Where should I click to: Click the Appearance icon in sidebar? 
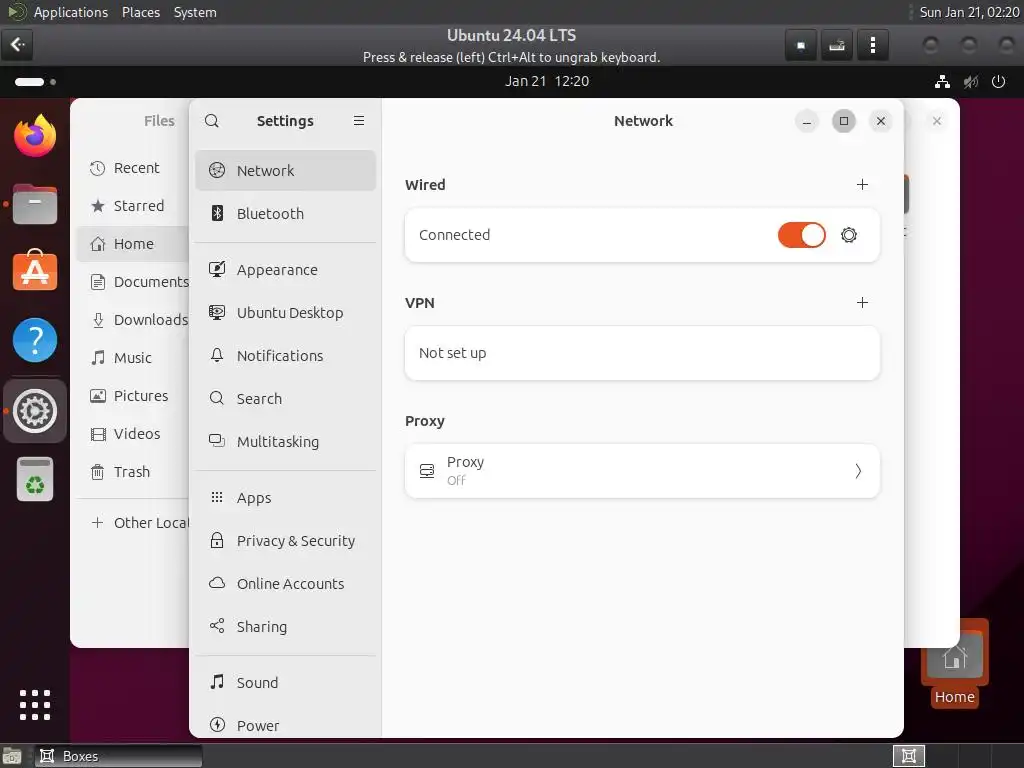(217, 269)
